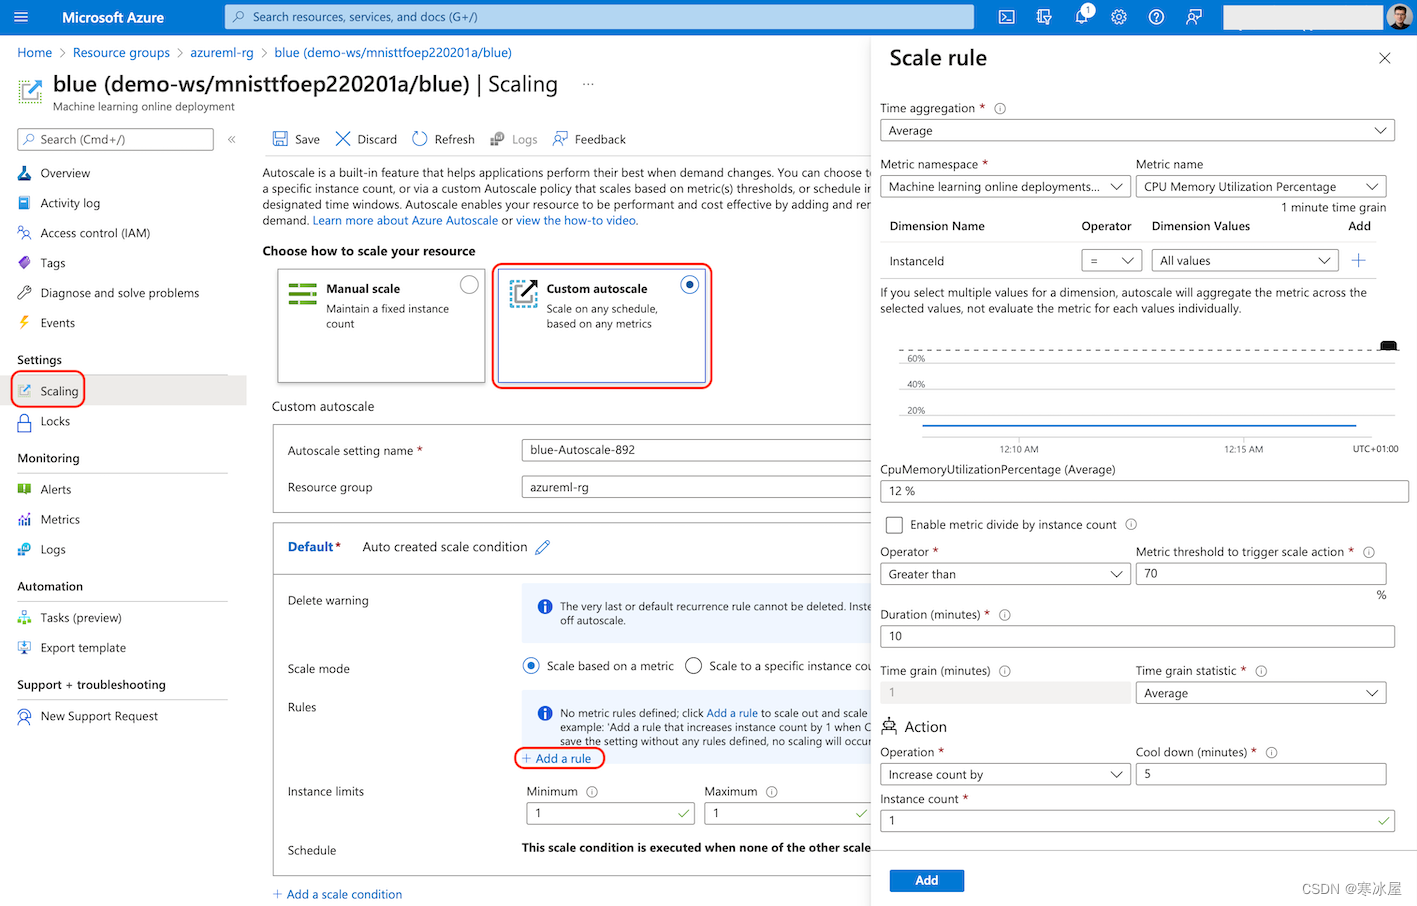Click + Add a scale condition link
The image size is (1417, 906).
pyautogui.click(x=338, y=894)
